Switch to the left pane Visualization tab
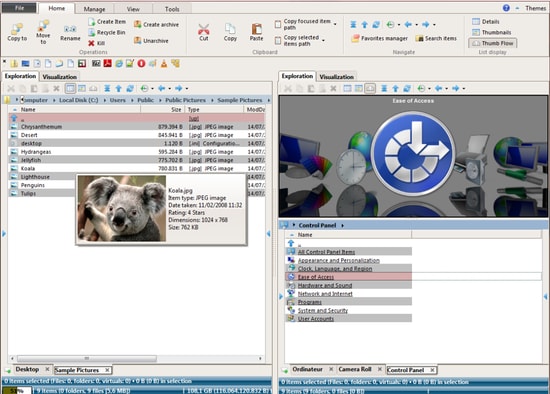 pyautogui.click(x=59, y=76)
